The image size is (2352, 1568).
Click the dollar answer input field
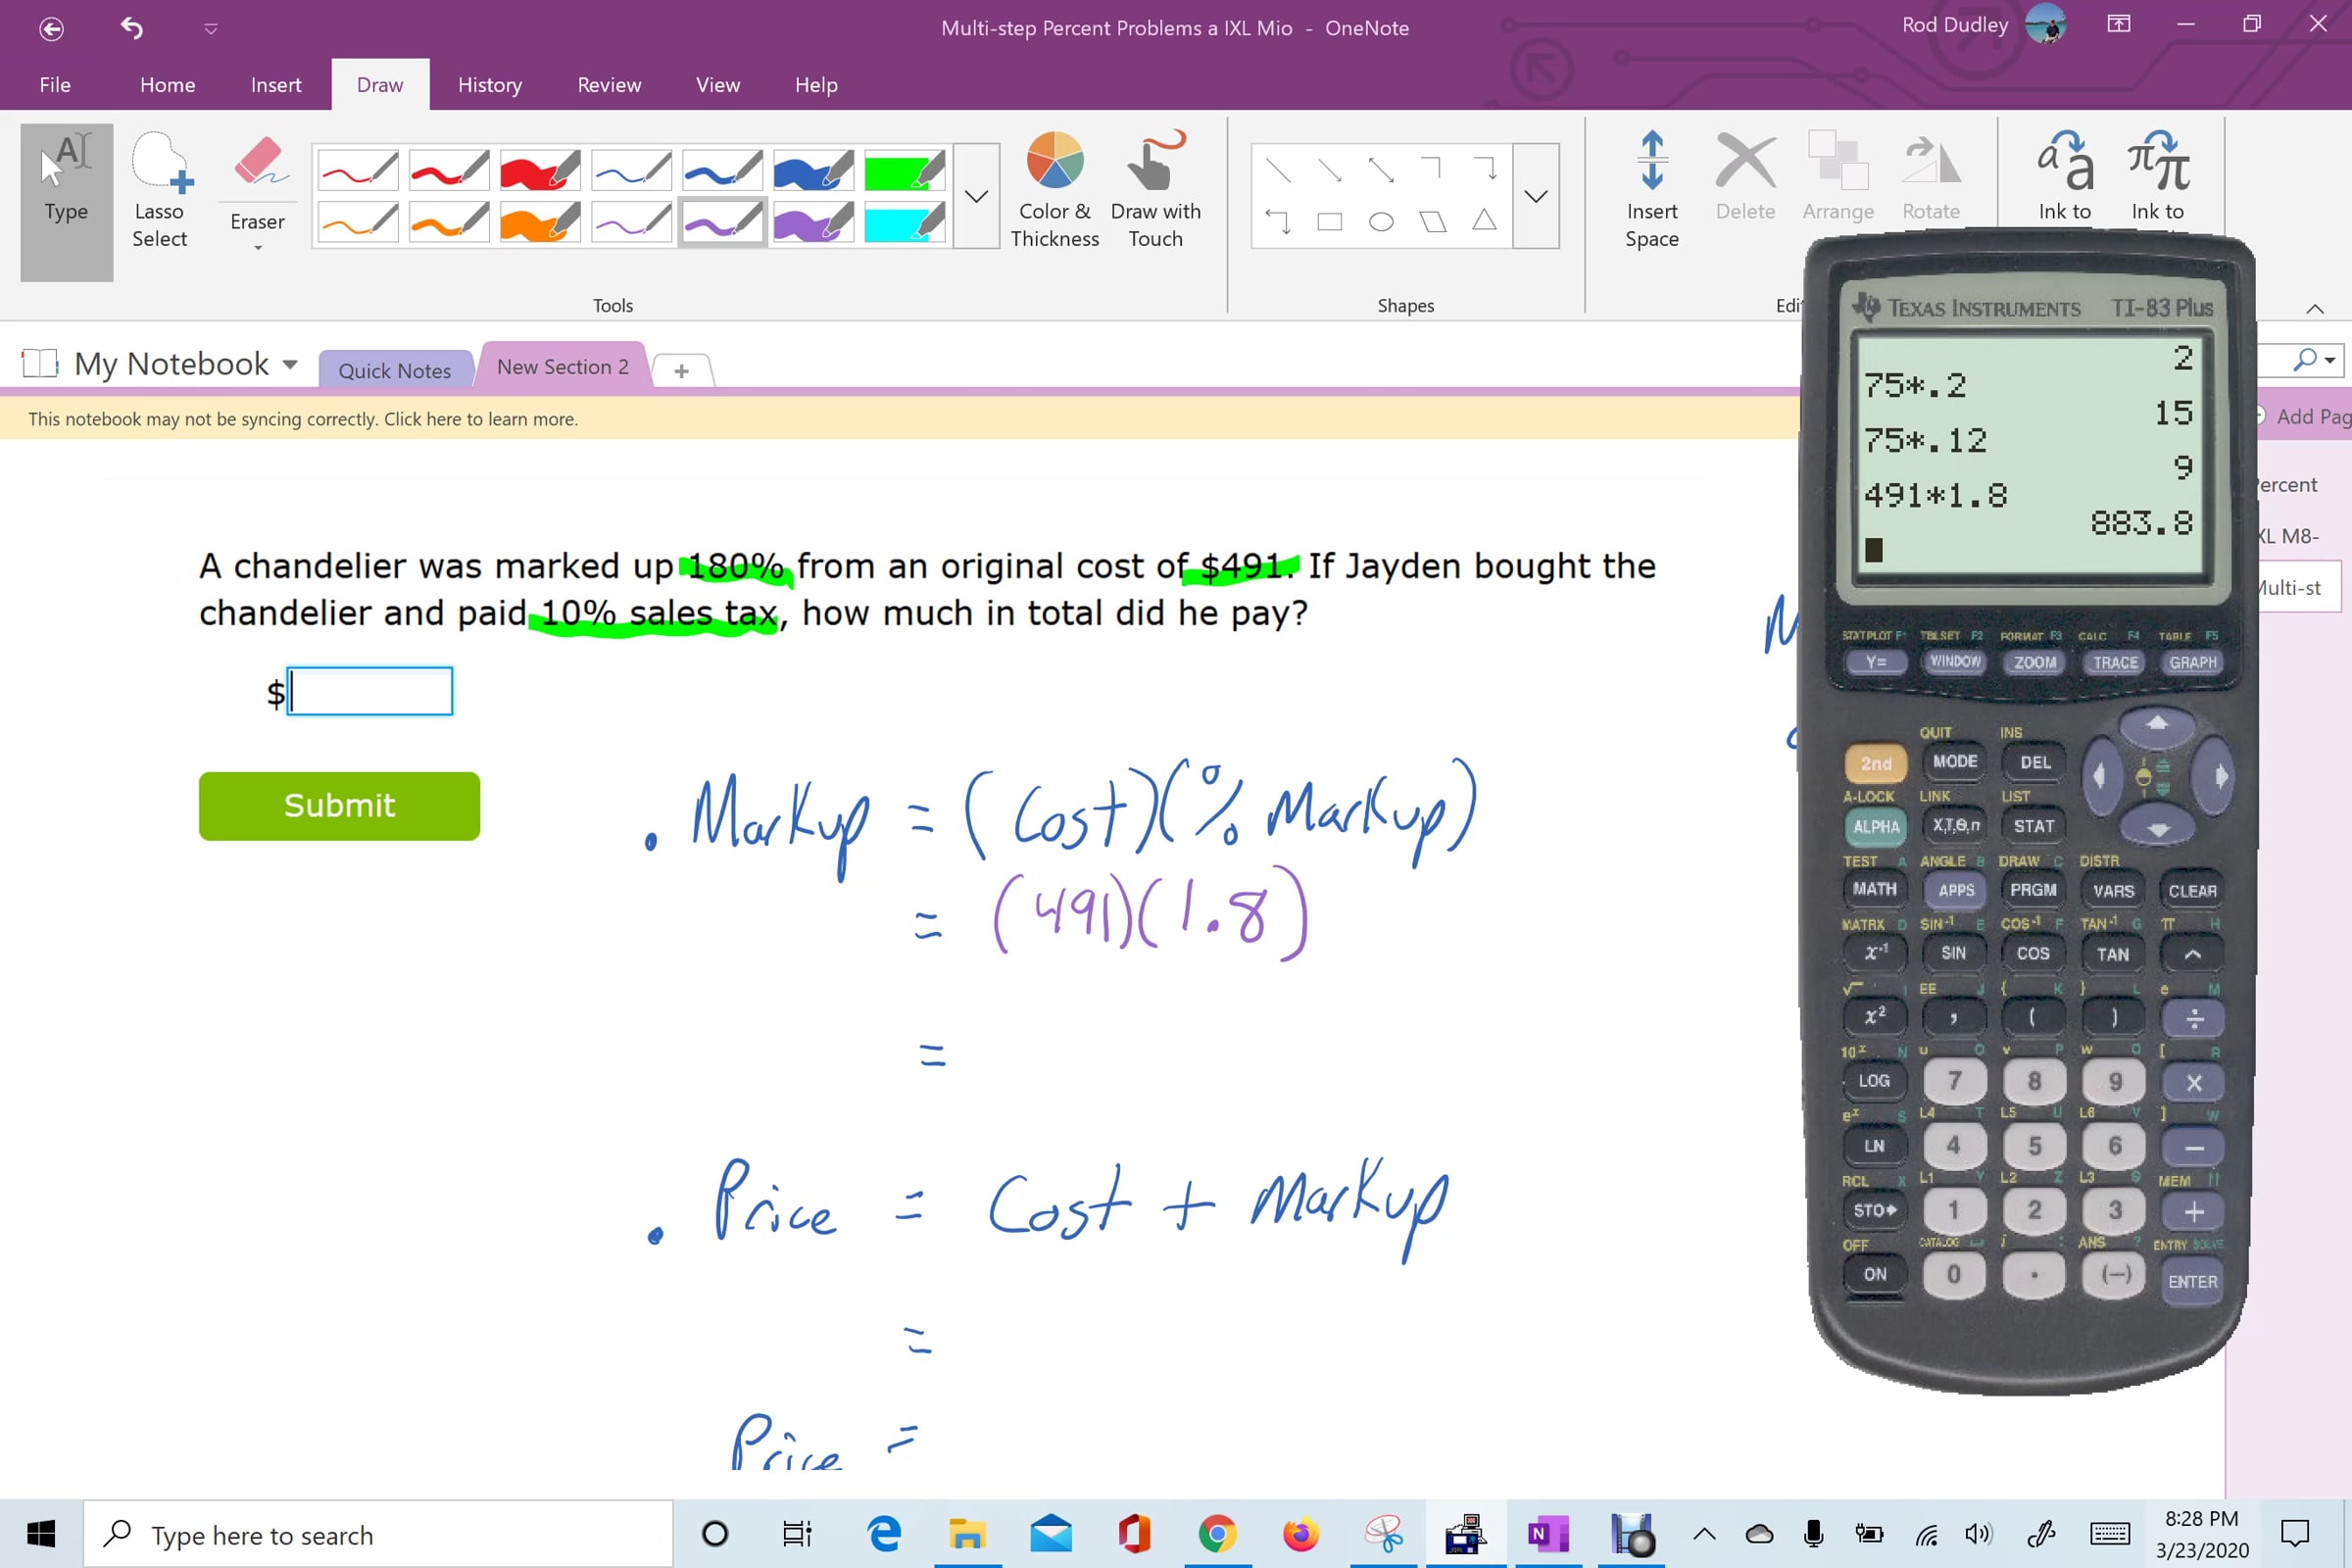click(x=370, y=691)
